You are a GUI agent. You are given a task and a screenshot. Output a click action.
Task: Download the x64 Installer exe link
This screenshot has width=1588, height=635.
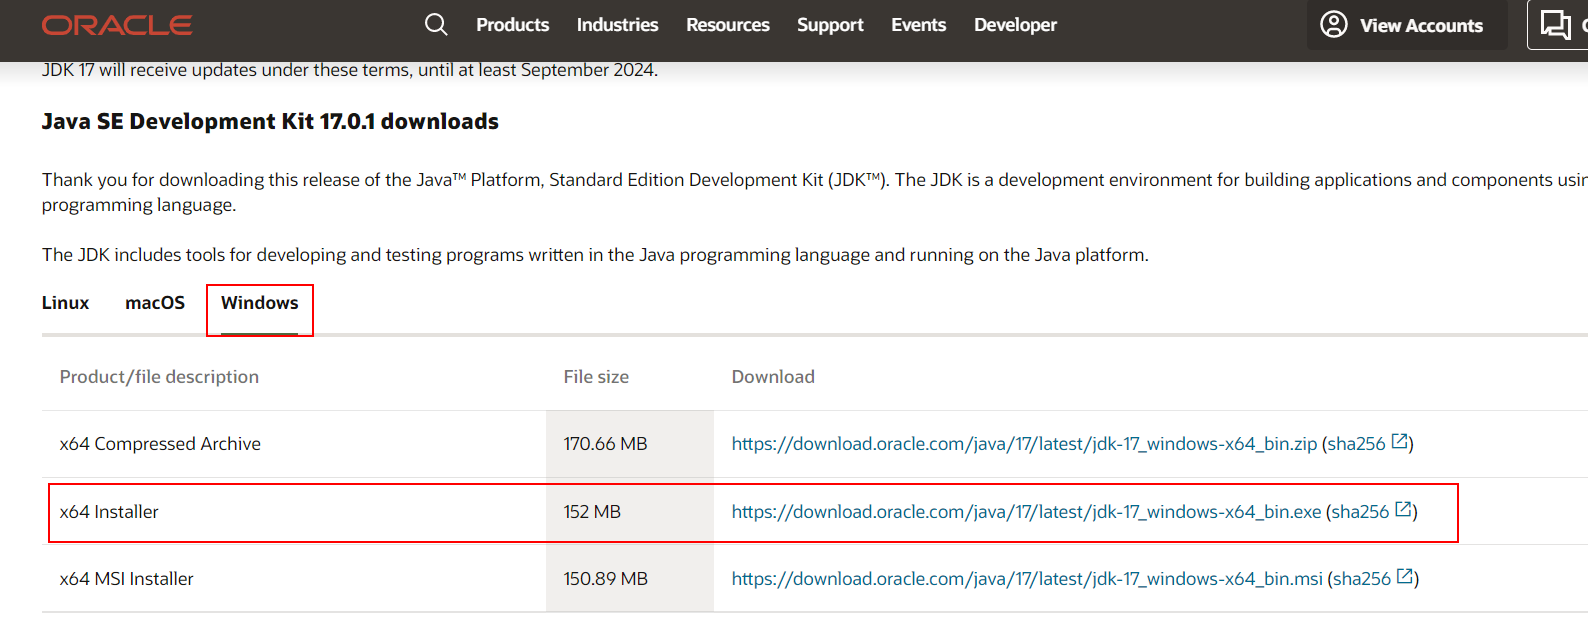(x=1026, y=512)
